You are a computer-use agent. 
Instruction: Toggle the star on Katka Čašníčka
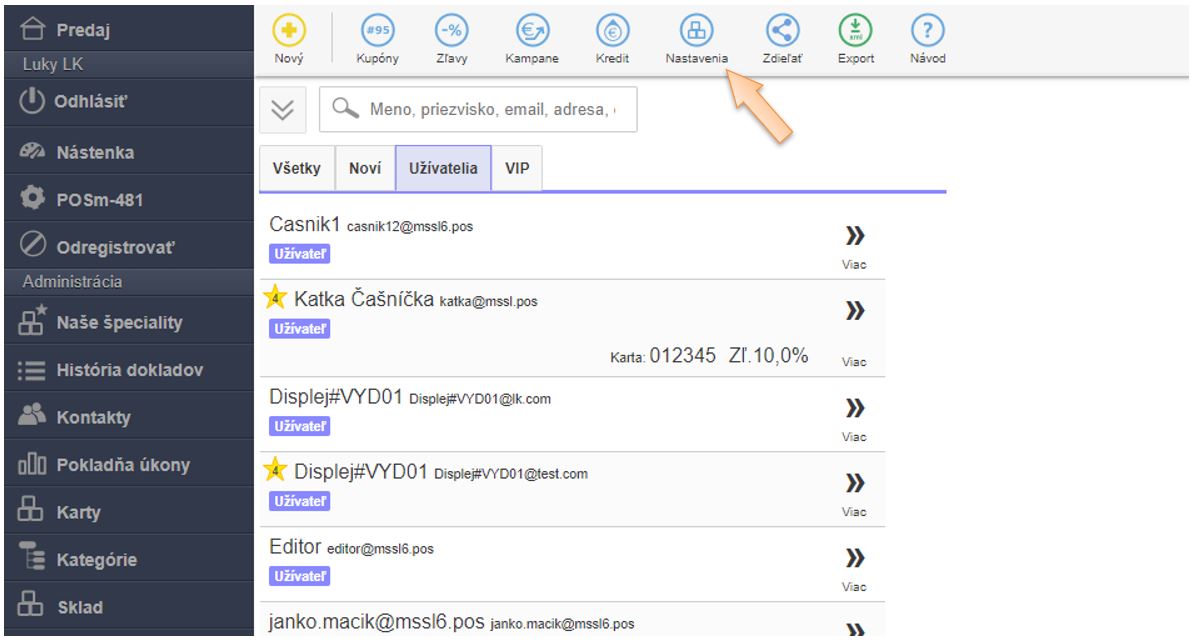pos(275,299)
